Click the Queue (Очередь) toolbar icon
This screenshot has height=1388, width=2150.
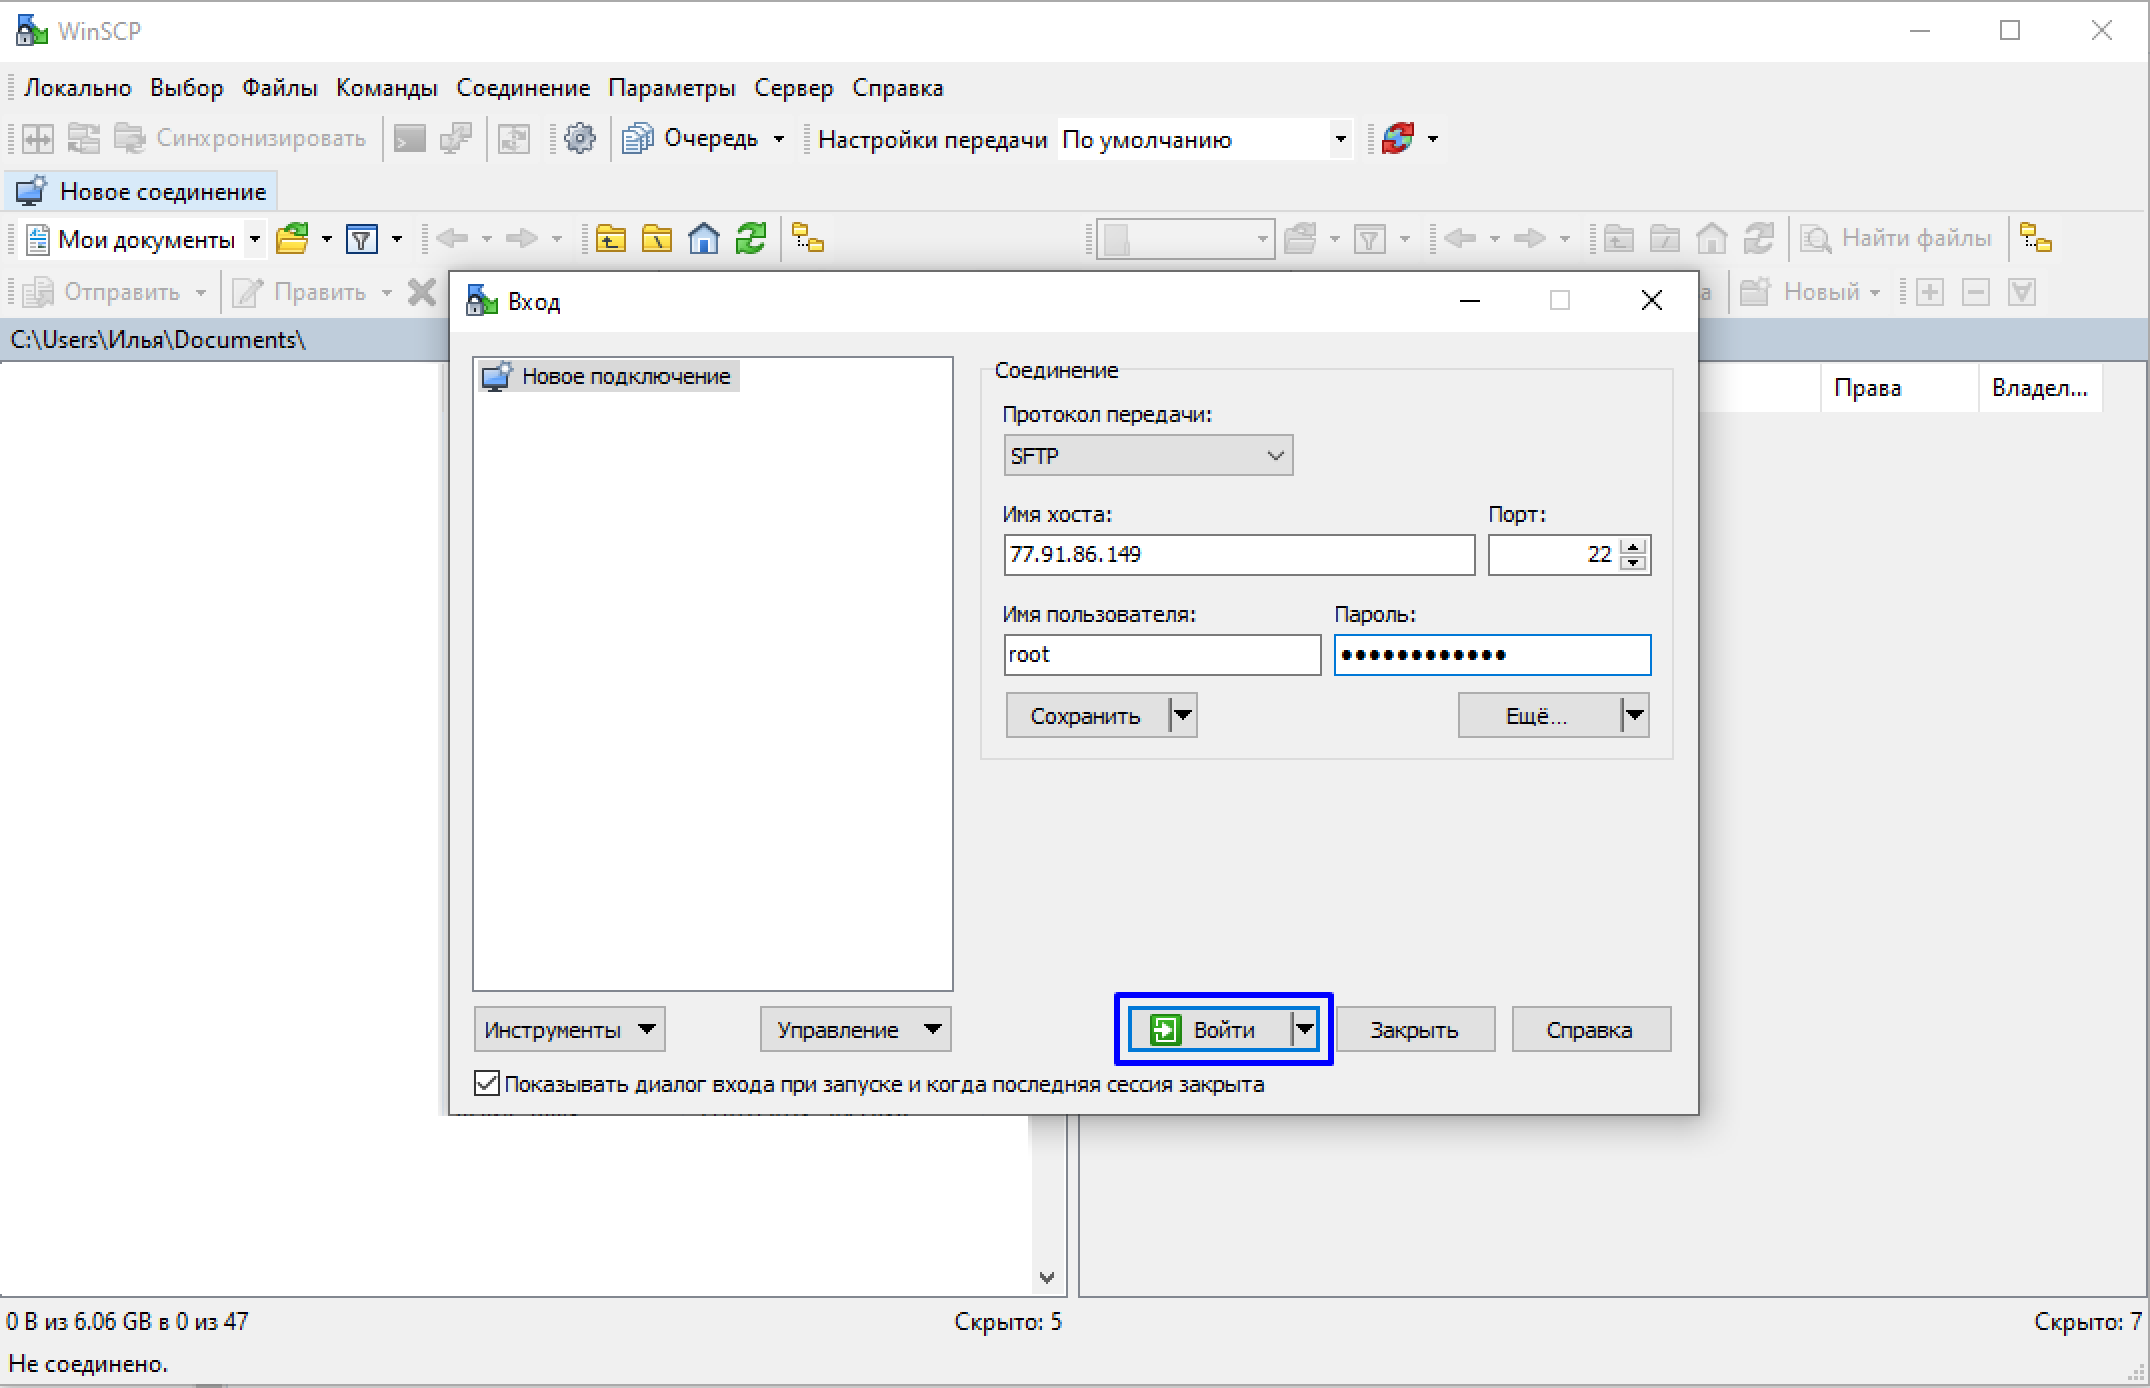[x=638, y=138]
